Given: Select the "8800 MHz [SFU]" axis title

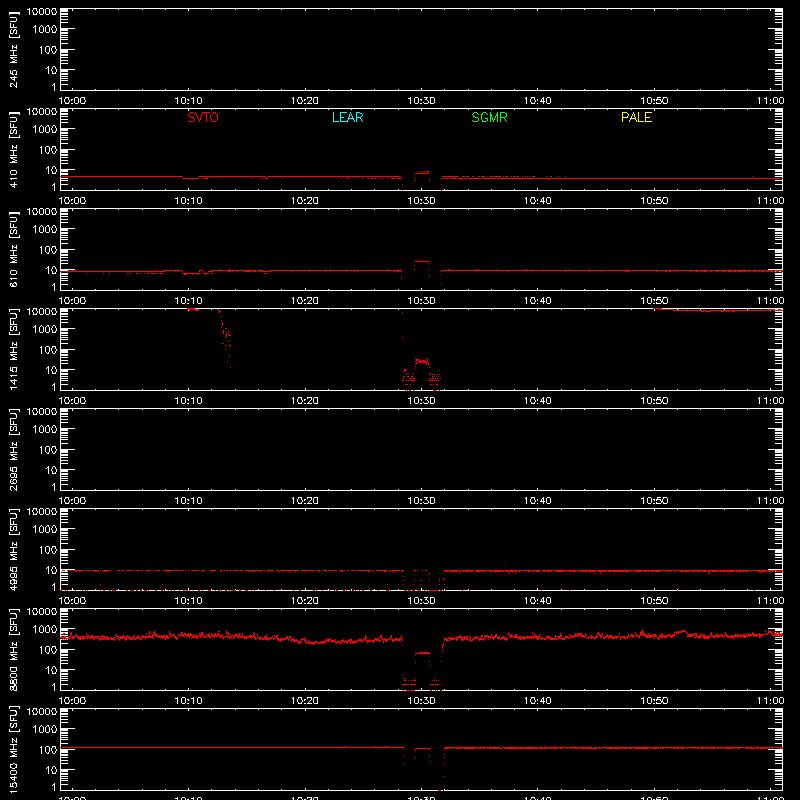Looking at the screenshot, I should [x=13, y=650].
